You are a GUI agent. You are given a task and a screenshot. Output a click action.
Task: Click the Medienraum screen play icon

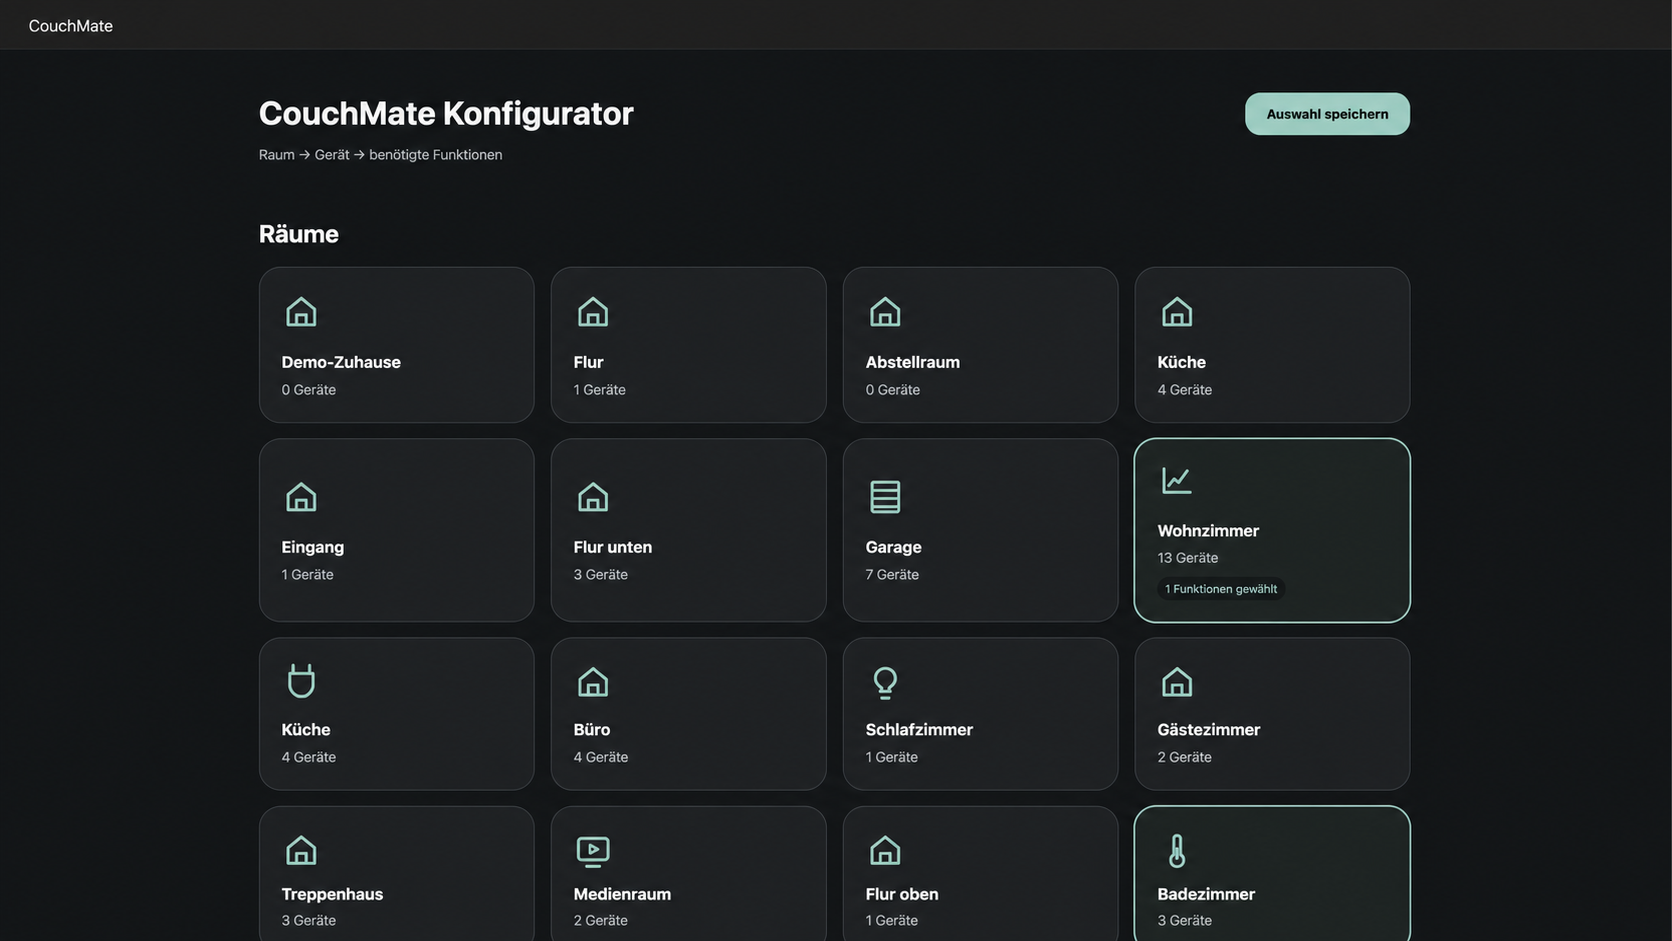click(x=593, y=851)
